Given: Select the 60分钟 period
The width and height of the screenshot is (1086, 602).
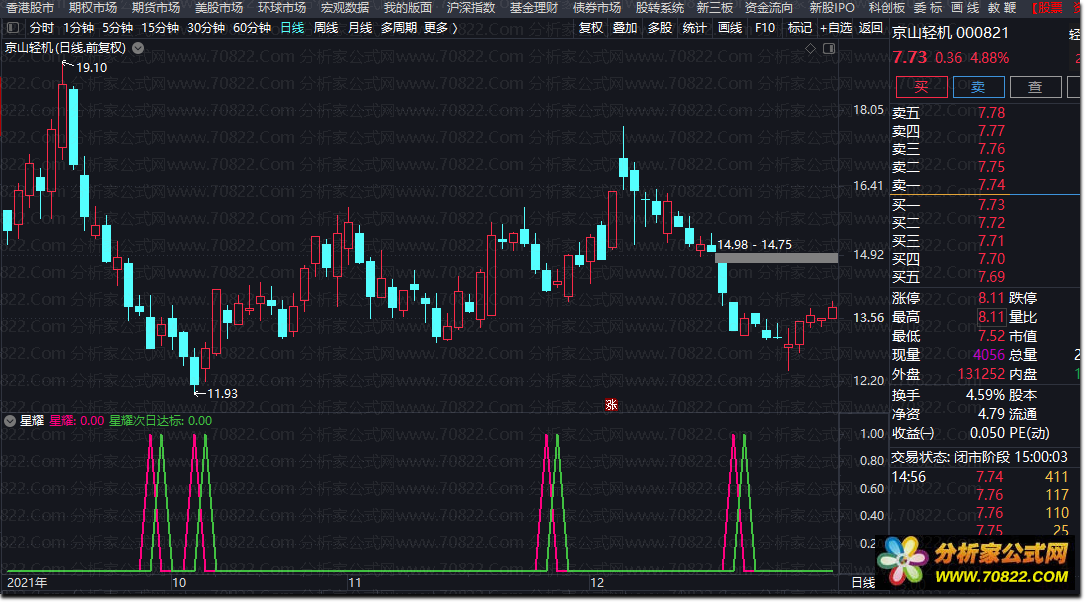Looking at the screenshot, I should pos(252,28).
